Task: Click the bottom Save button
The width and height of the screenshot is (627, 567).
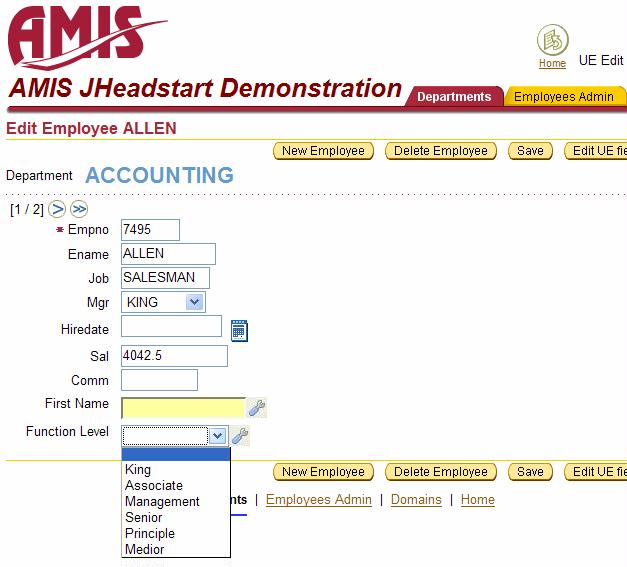Action: point(530,472)
